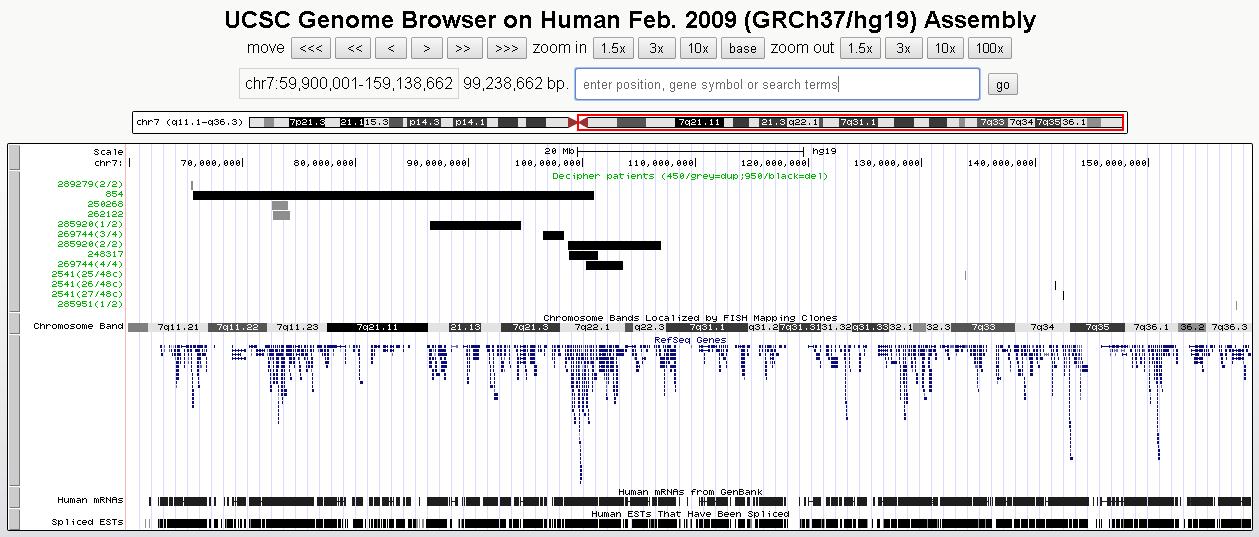Zoom in 1.5x
1259x537 pixels.
pos(613,48)
